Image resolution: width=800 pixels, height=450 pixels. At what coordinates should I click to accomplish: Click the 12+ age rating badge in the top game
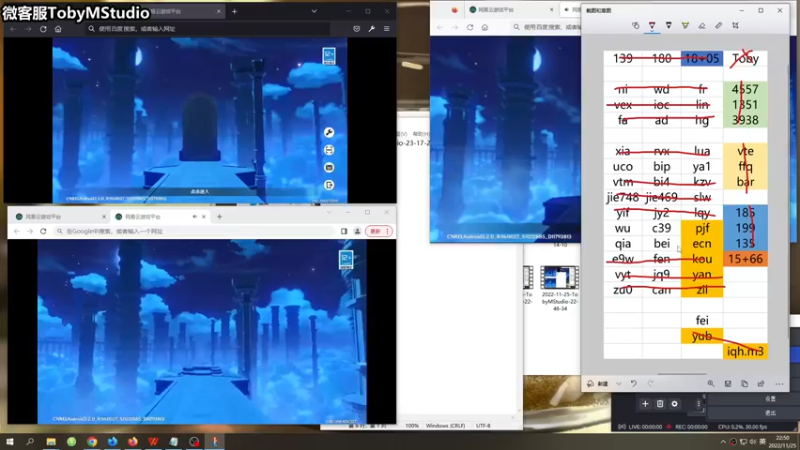pyautogui.click(x=329, y=56)
